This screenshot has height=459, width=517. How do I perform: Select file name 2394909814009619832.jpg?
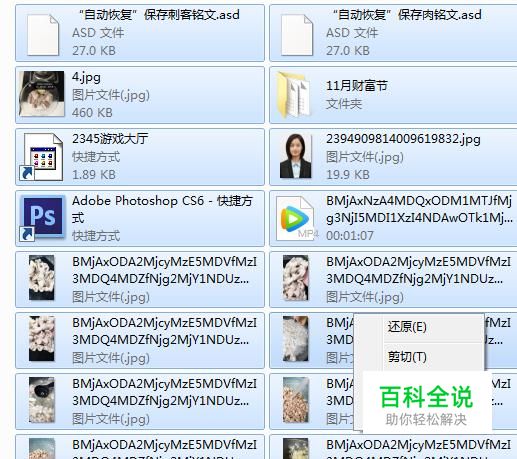tap(403, 139)
